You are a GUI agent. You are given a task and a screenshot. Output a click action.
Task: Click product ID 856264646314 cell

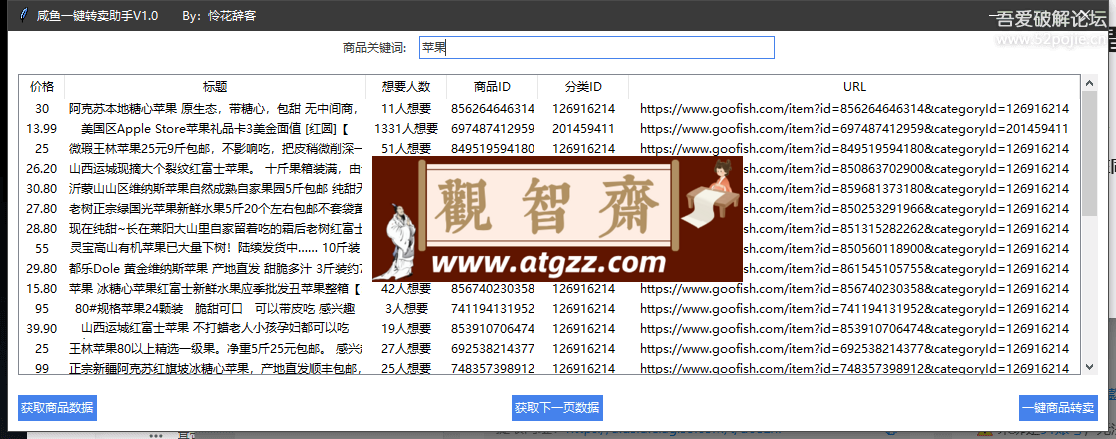[x=493, y=109]
